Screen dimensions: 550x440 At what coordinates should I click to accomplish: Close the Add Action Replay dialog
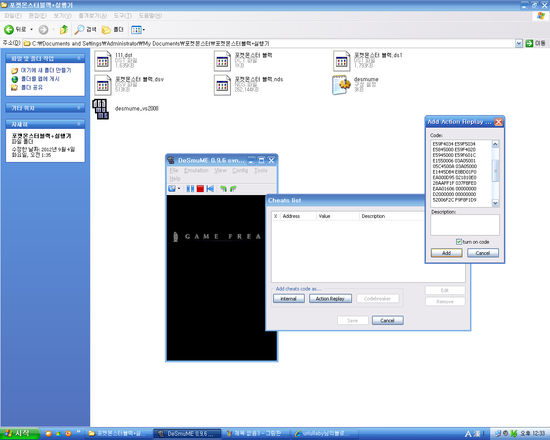click(498, 122)
